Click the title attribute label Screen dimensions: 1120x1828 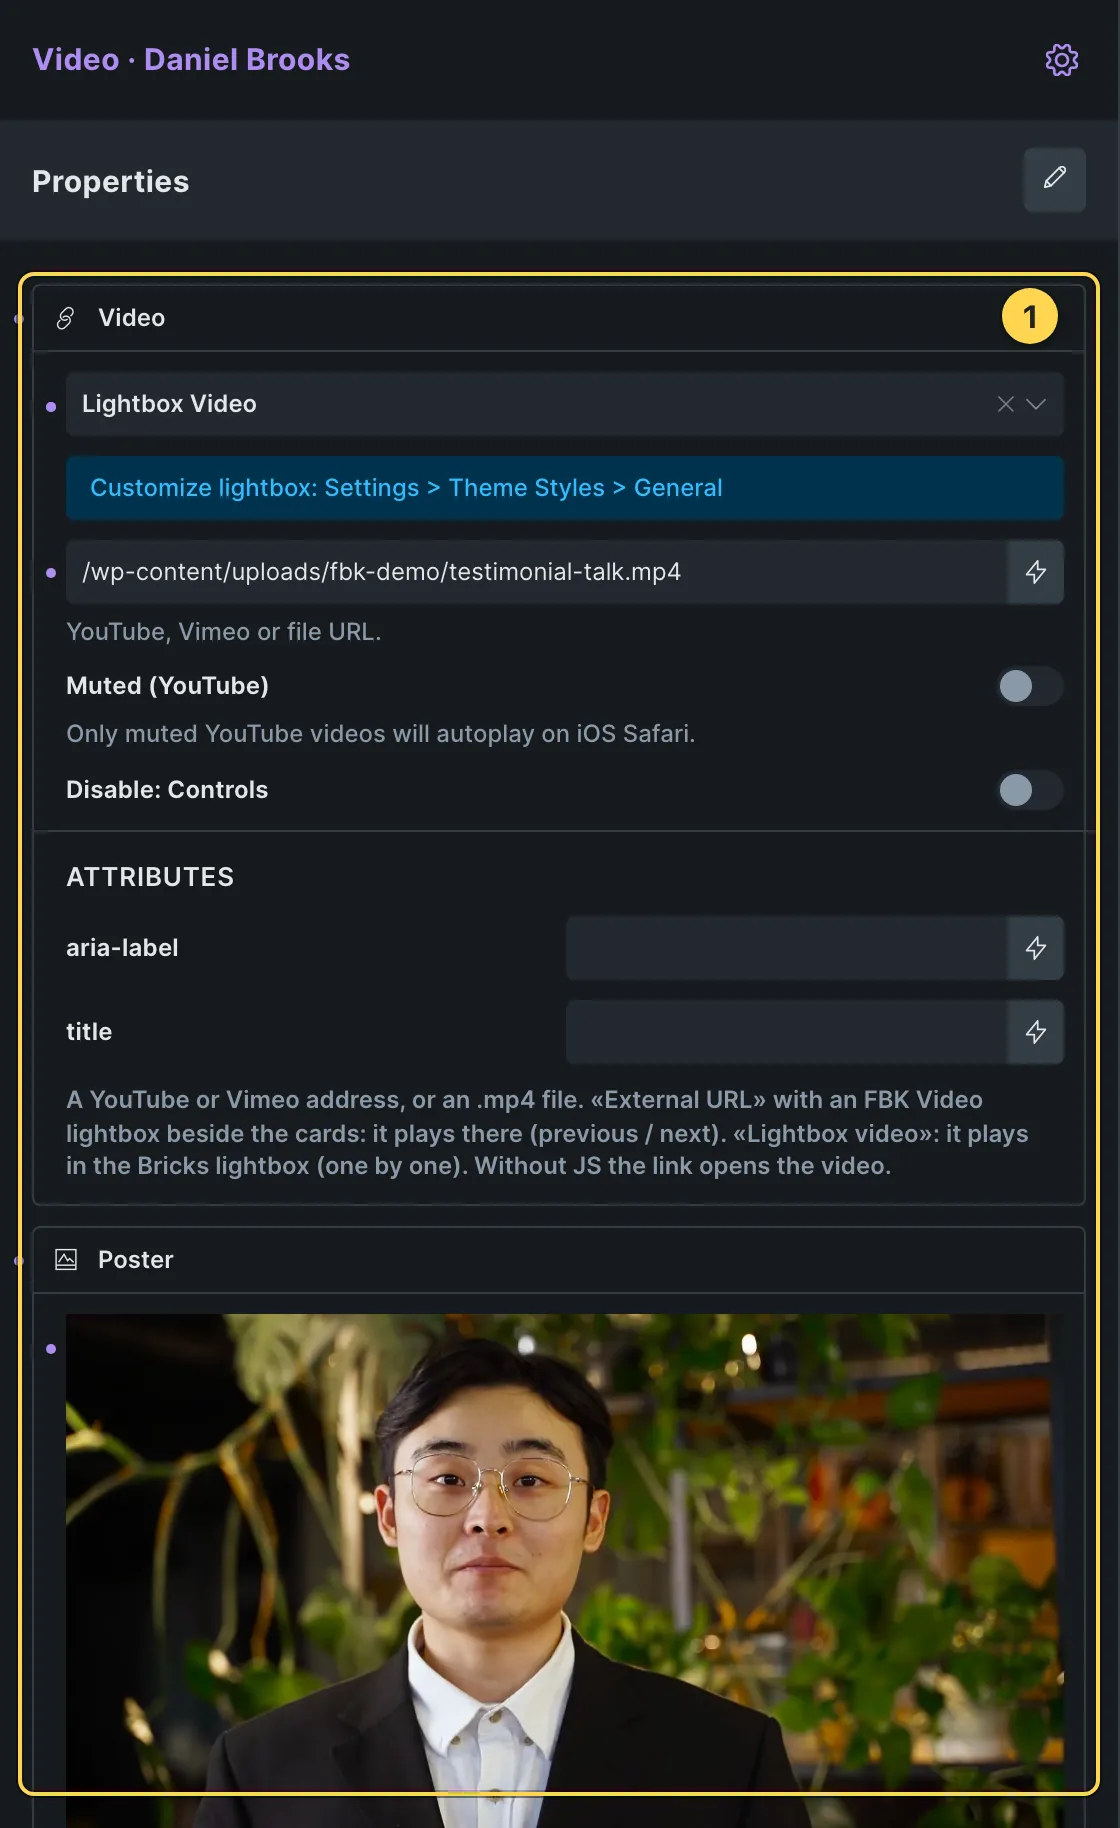pos(89,1032)
